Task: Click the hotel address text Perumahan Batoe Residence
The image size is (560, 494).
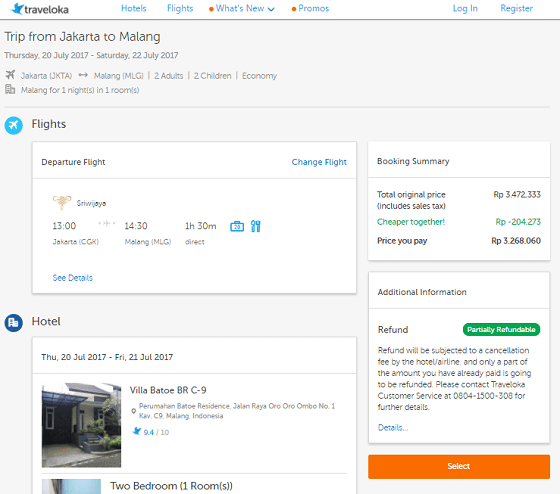Action: (x=237, y=411)
